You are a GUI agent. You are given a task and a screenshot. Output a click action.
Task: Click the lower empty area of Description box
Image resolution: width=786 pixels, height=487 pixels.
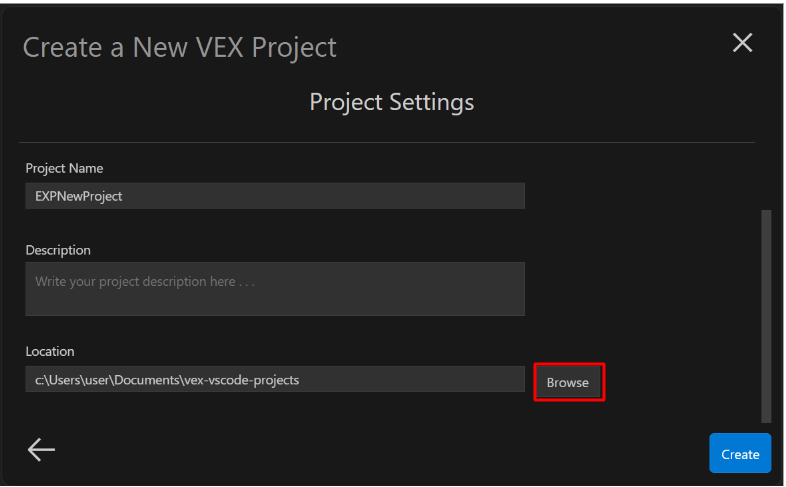click(274, 304)
